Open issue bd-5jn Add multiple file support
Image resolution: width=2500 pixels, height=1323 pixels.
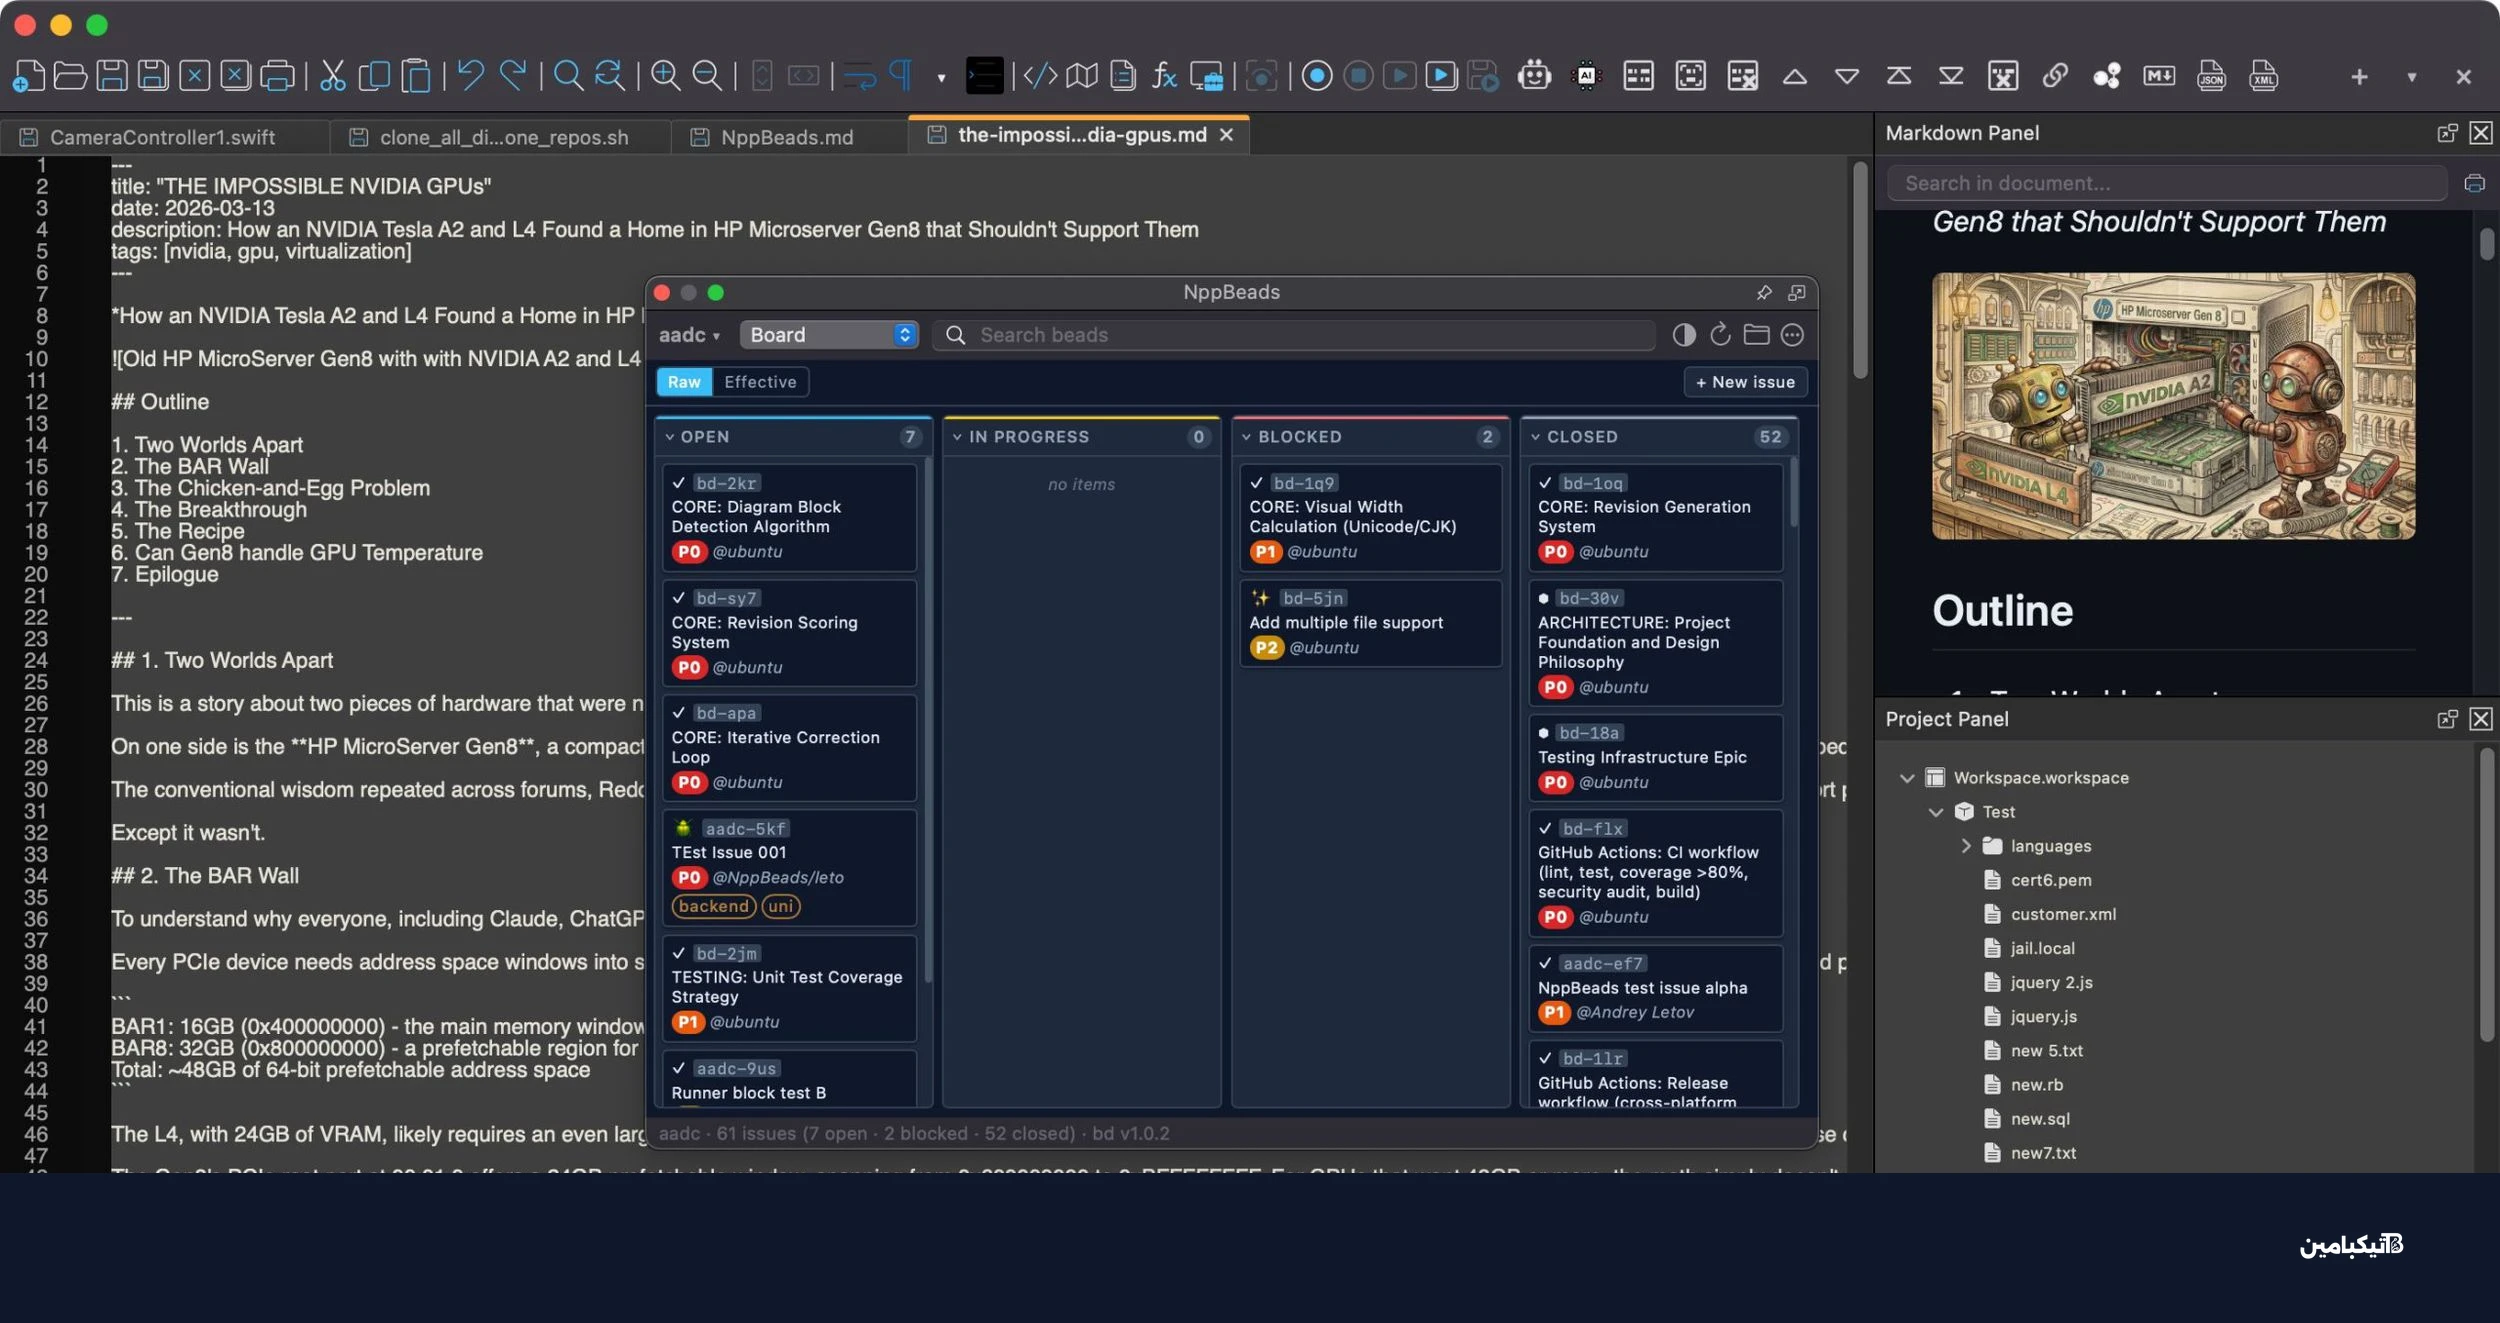(1370, 623)
